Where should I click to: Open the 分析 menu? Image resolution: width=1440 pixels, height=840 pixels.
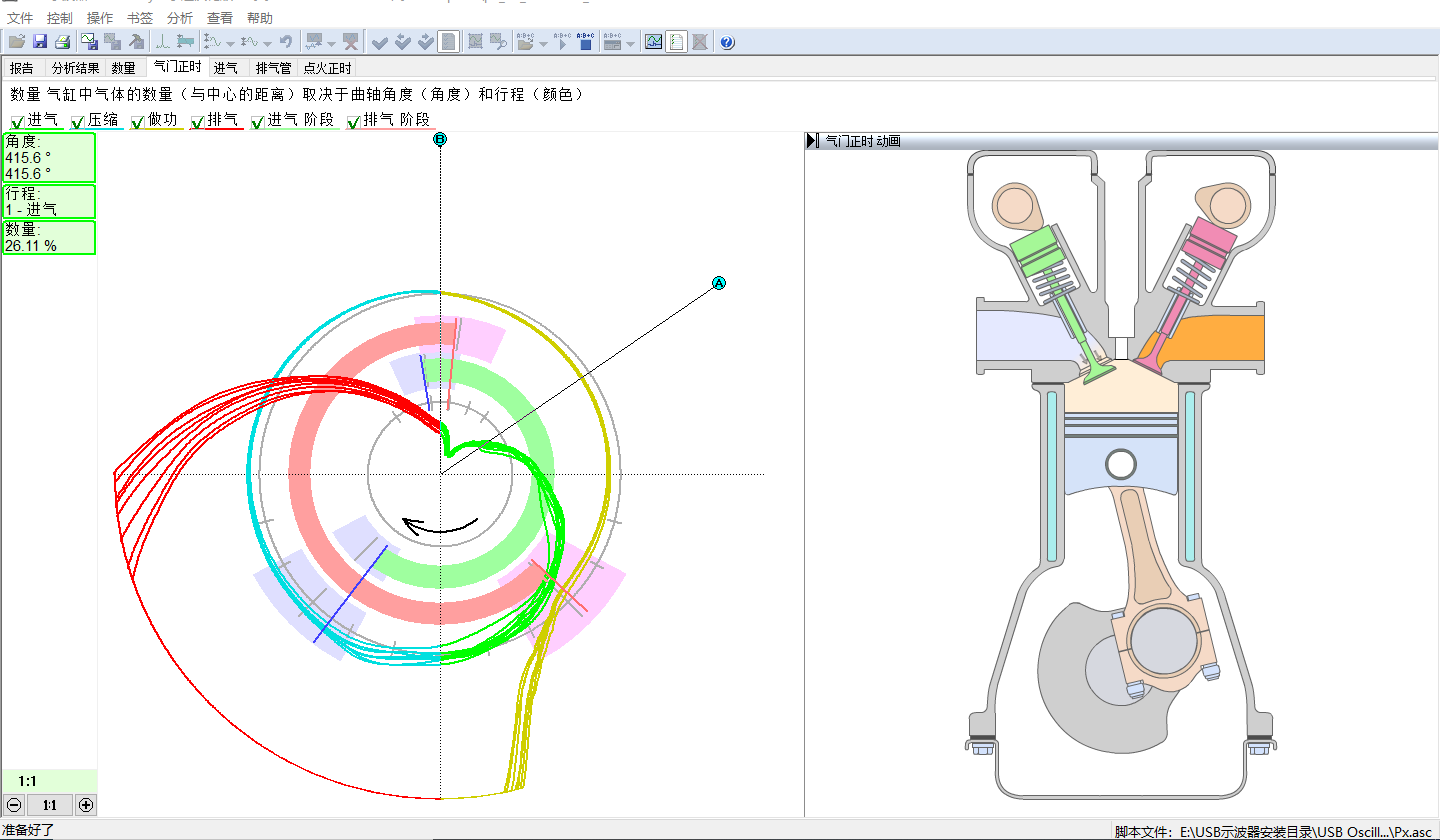[x=180, y=18]
